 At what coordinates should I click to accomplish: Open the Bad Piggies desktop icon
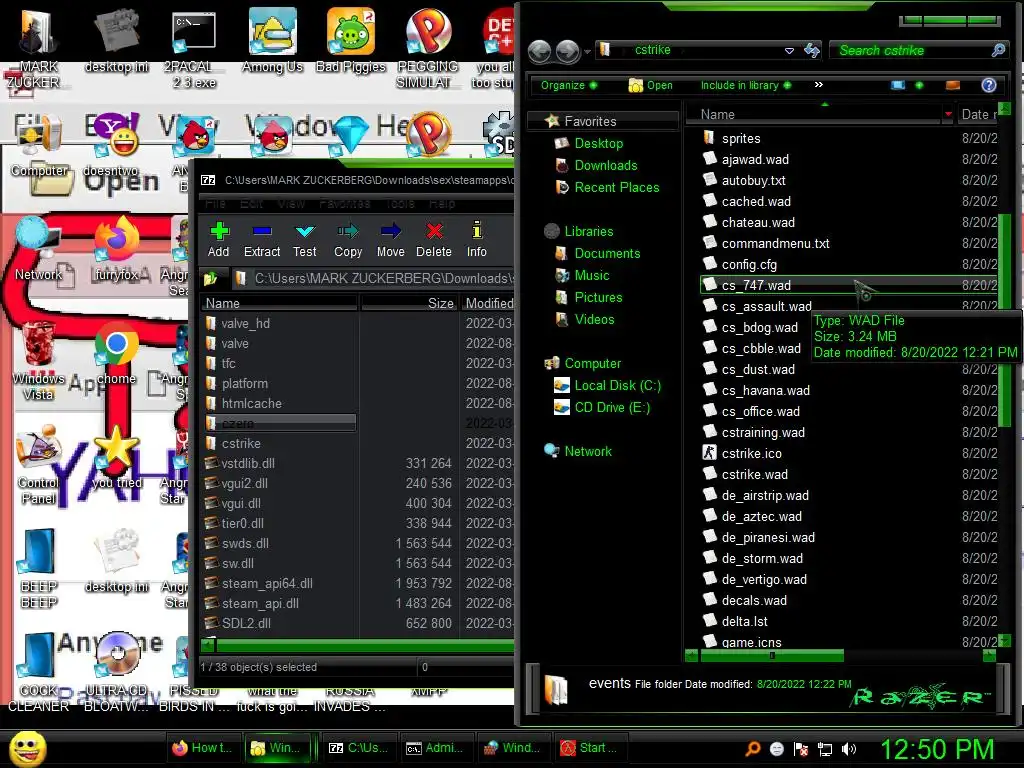[x=351, y=40]
